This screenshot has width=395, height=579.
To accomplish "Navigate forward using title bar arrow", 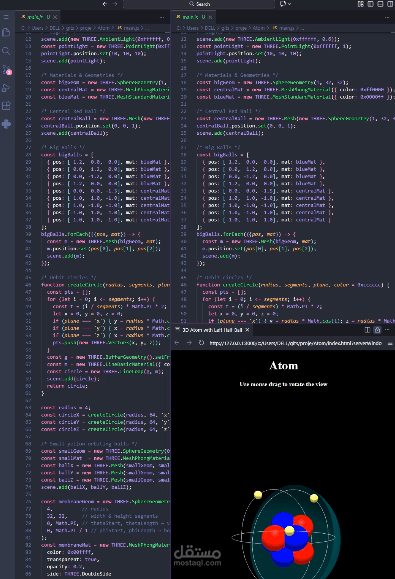I will tap(115, 4).
